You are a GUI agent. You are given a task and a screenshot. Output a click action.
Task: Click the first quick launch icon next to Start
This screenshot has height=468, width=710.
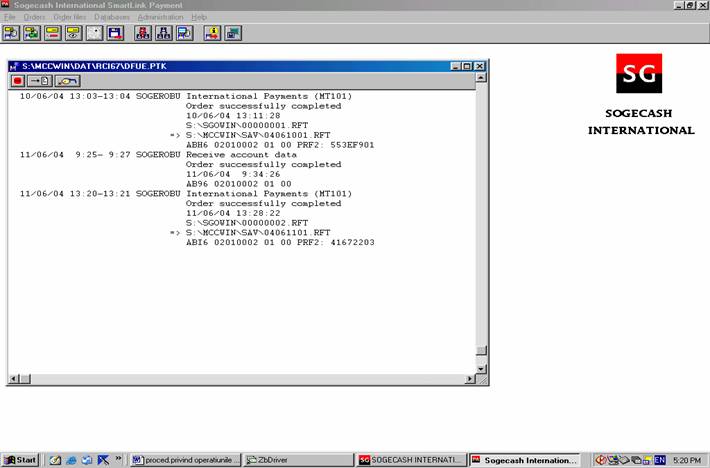55,460
